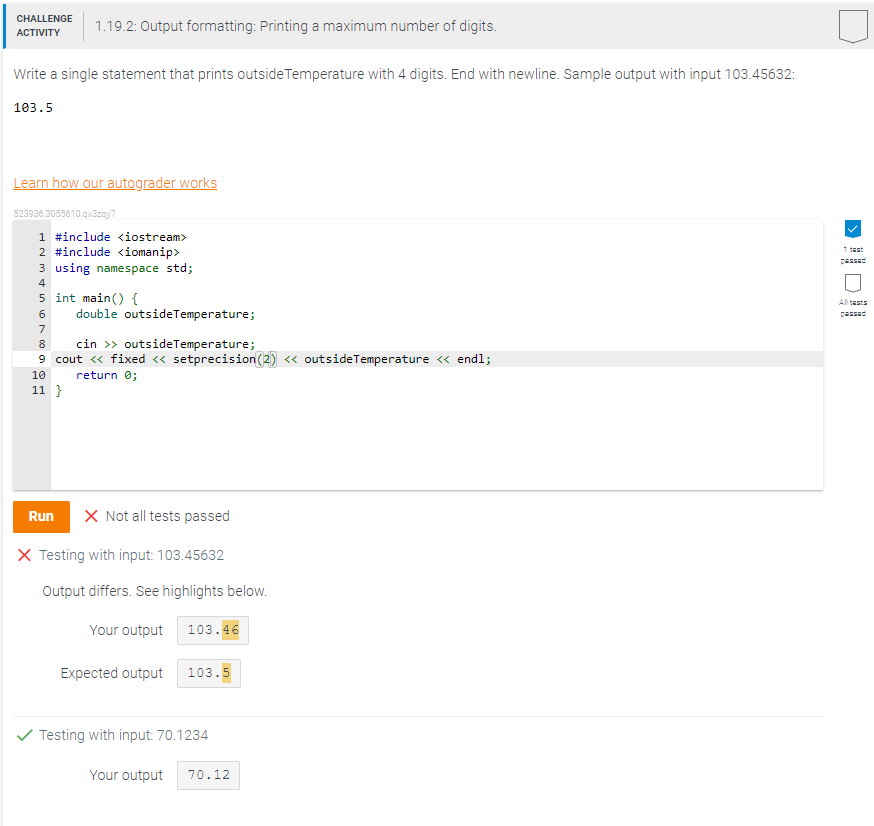Click the bookmark flag icon at top right
874x826 pixels.
[x=852, y=26]
